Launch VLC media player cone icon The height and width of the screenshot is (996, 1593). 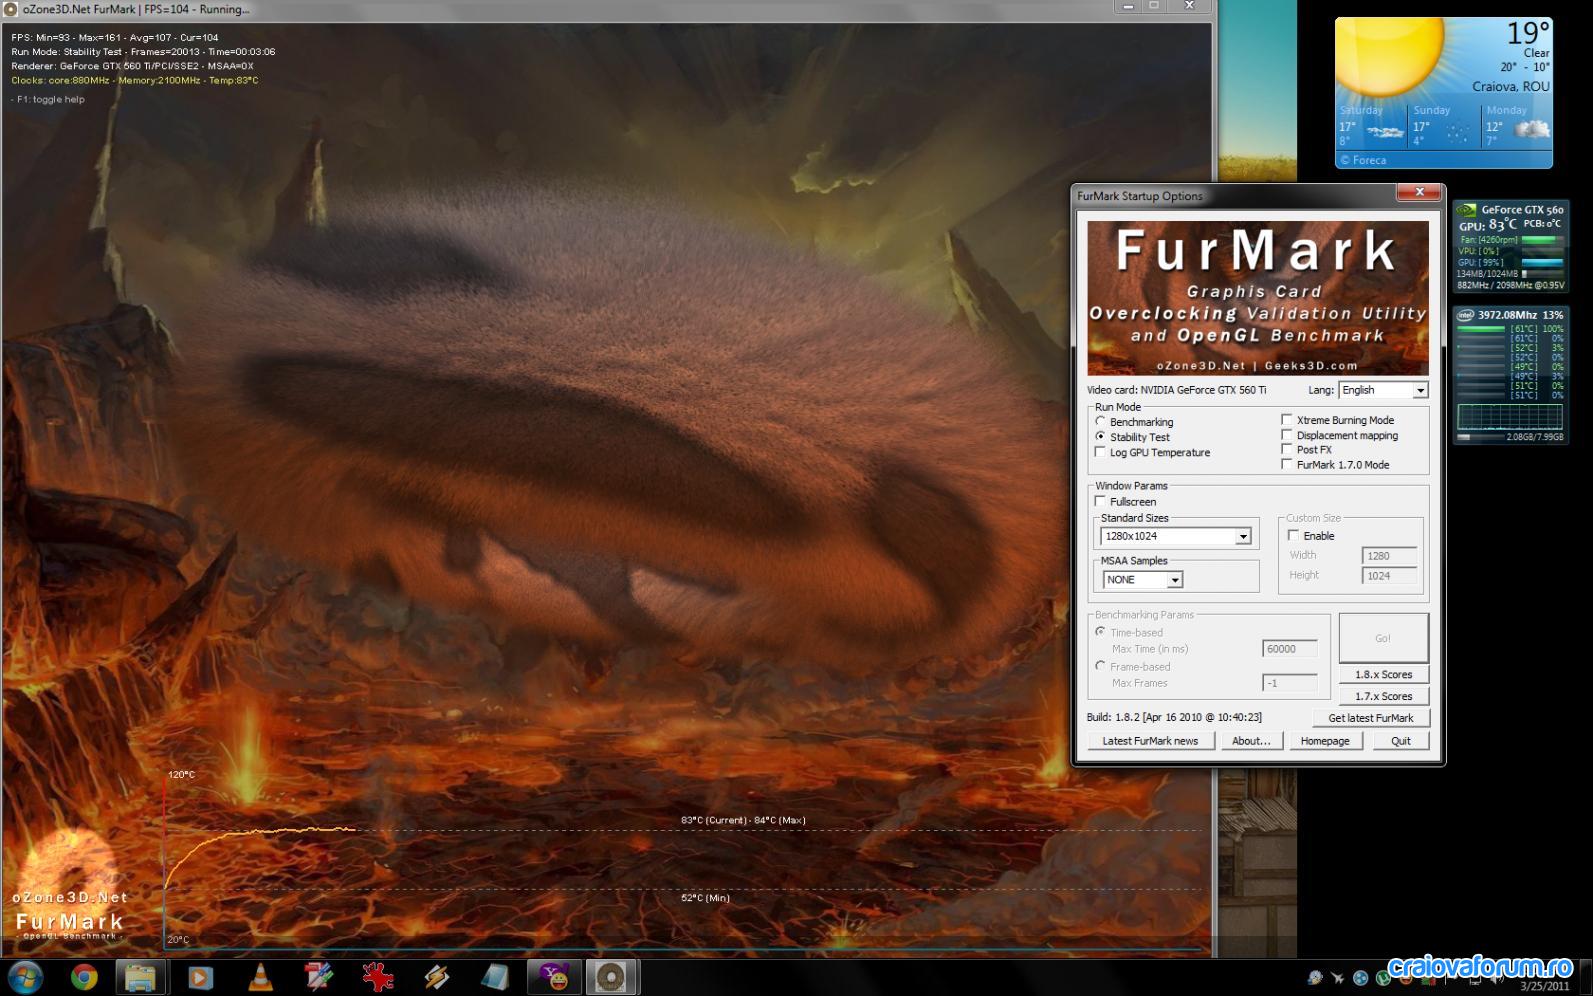pos(258,977)
